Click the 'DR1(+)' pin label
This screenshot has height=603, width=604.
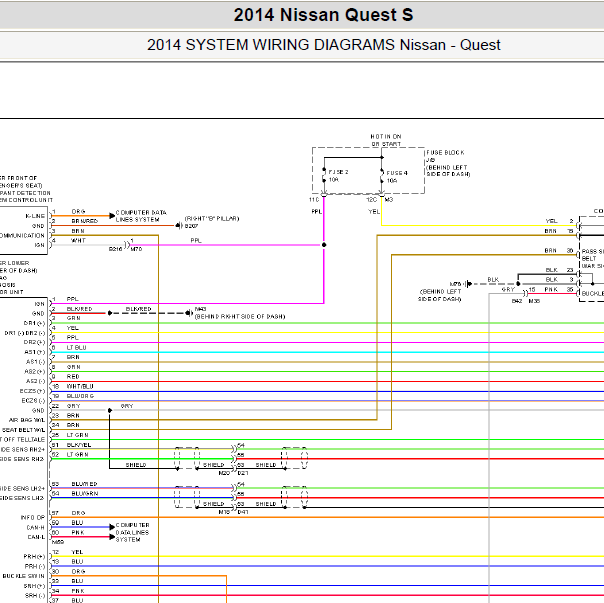point(34,323)
